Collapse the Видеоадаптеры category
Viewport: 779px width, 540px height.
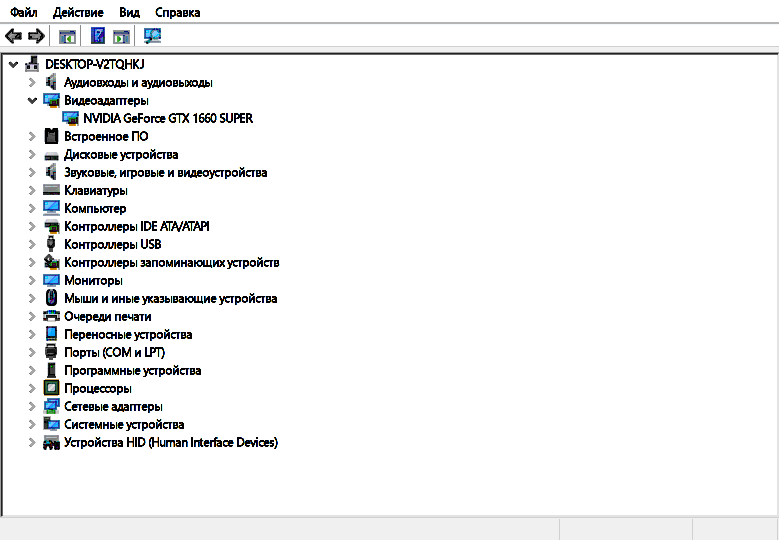(x=32, y=100)
